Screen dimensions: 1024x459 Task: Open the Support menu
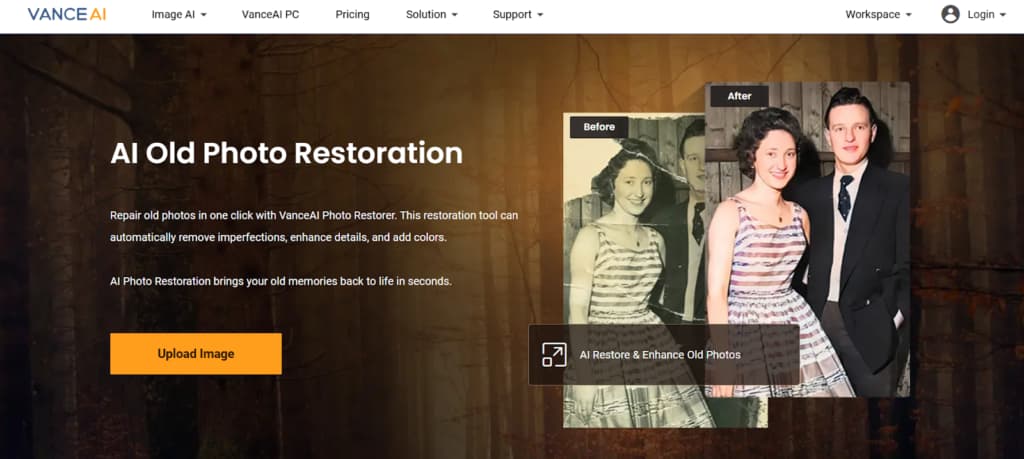[518, 14]
